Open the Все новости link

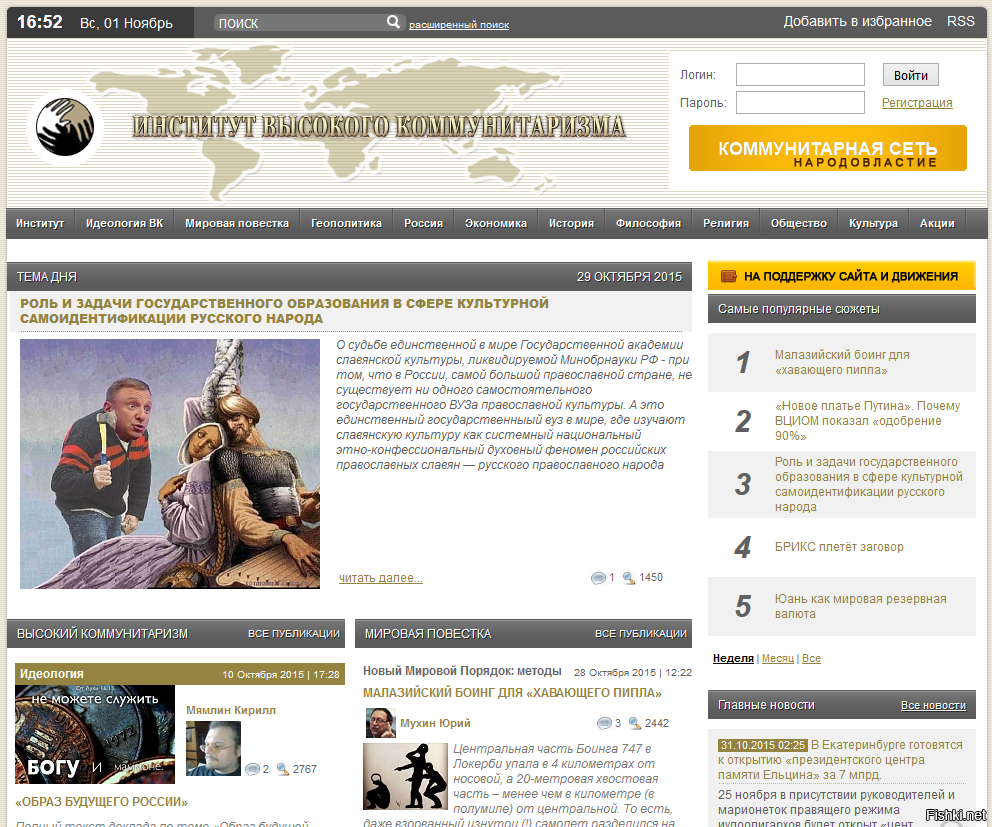(933, 705)
